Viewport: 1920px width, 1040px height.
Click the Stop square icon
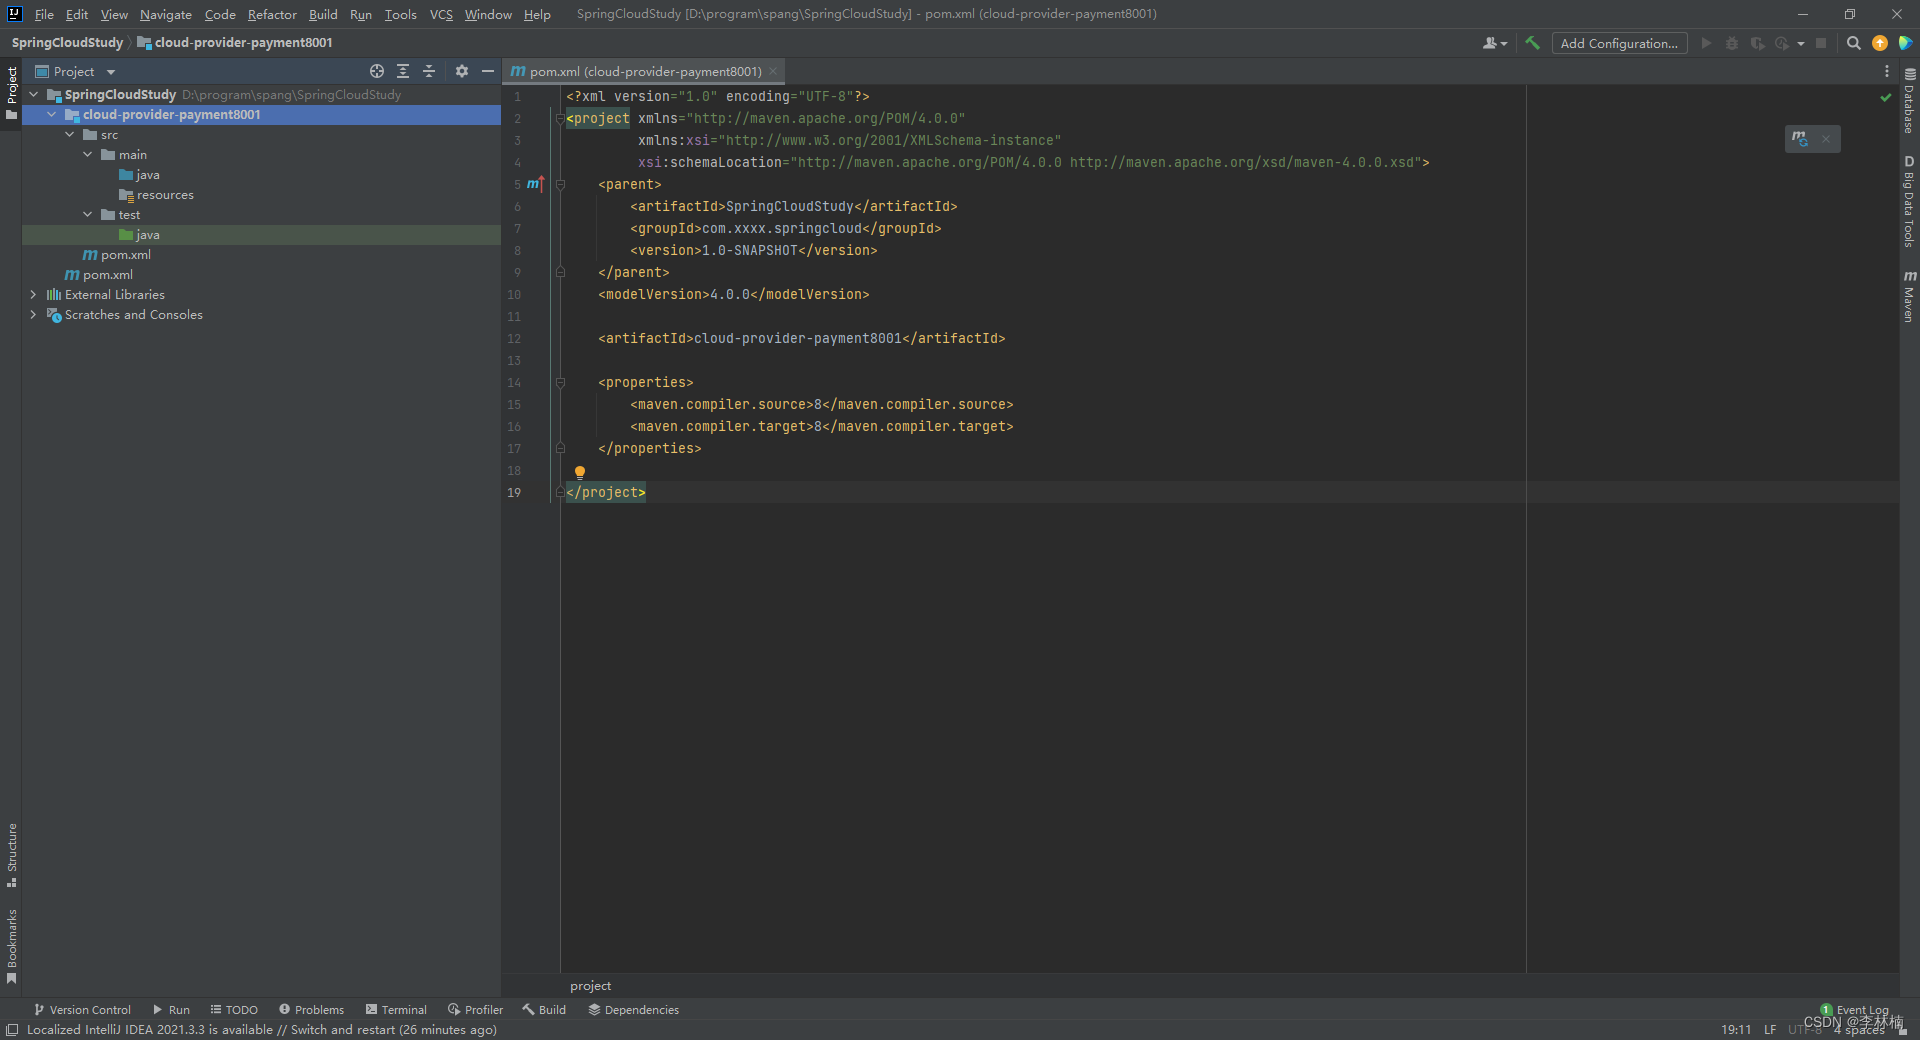tap(1821, 43)
